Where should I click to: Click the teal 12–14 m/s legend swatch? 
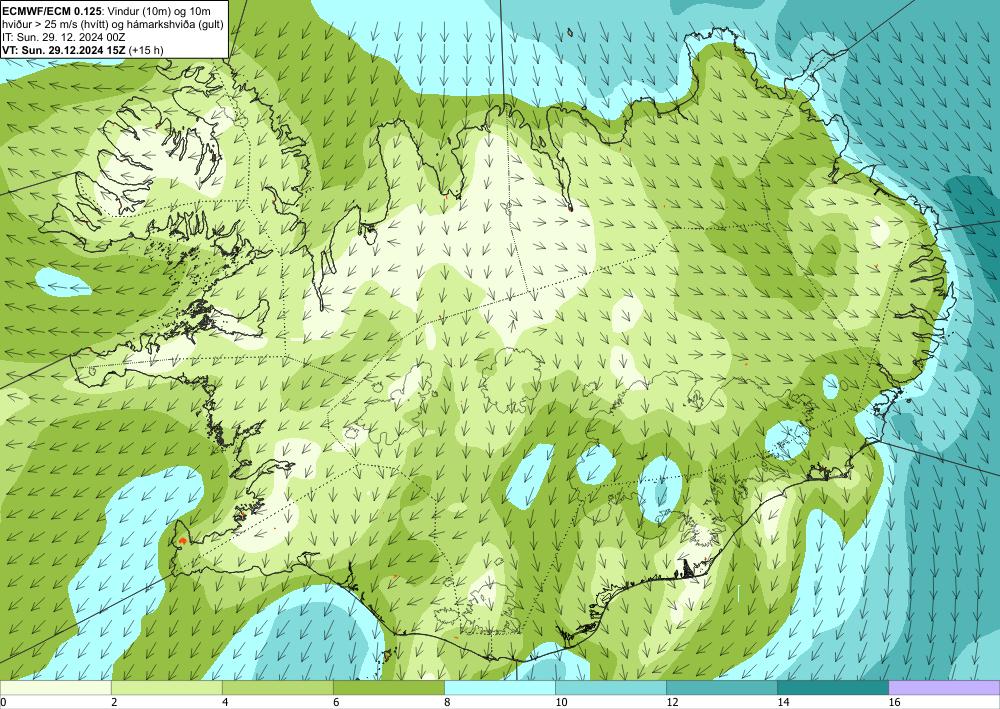point(721,688)
